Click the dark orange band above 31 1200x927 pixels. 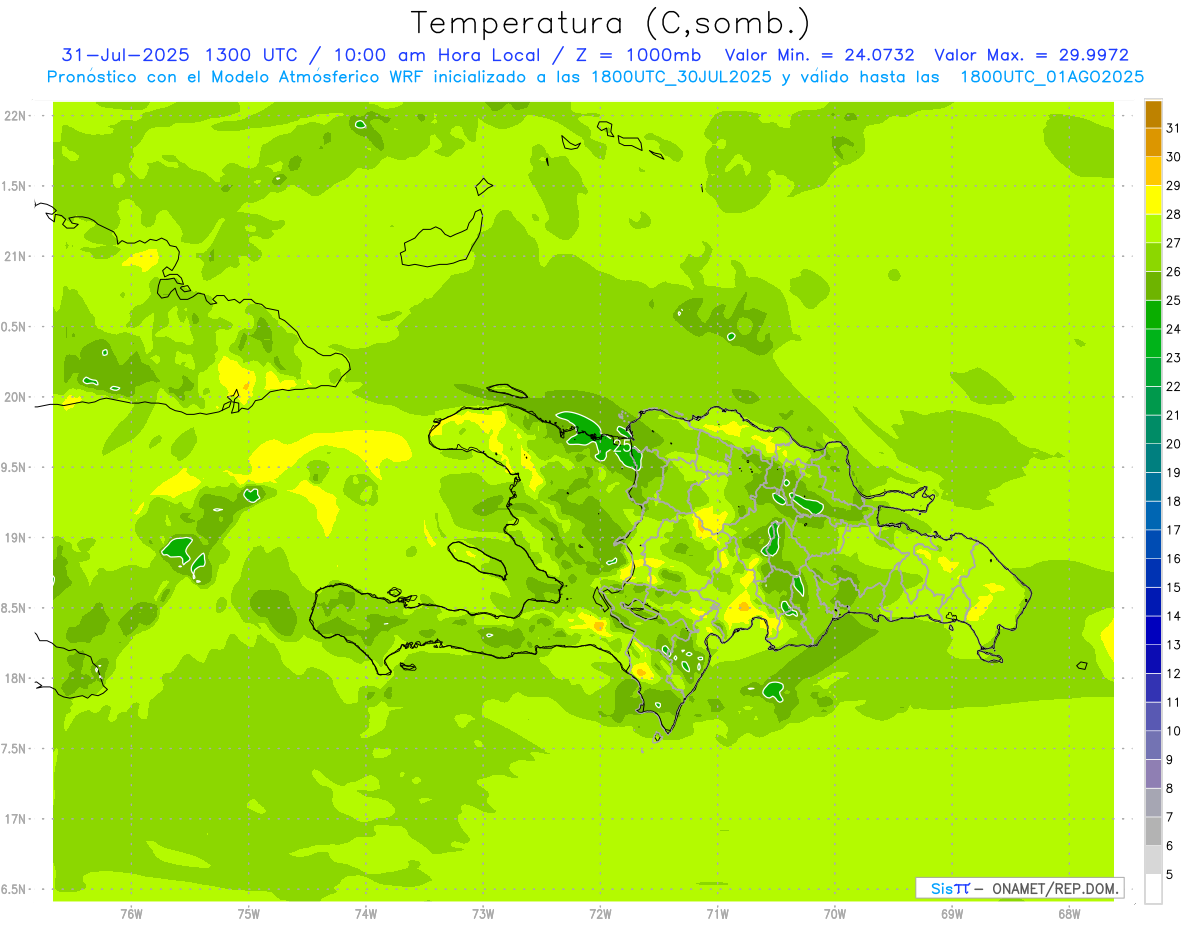coord(1153,114)
